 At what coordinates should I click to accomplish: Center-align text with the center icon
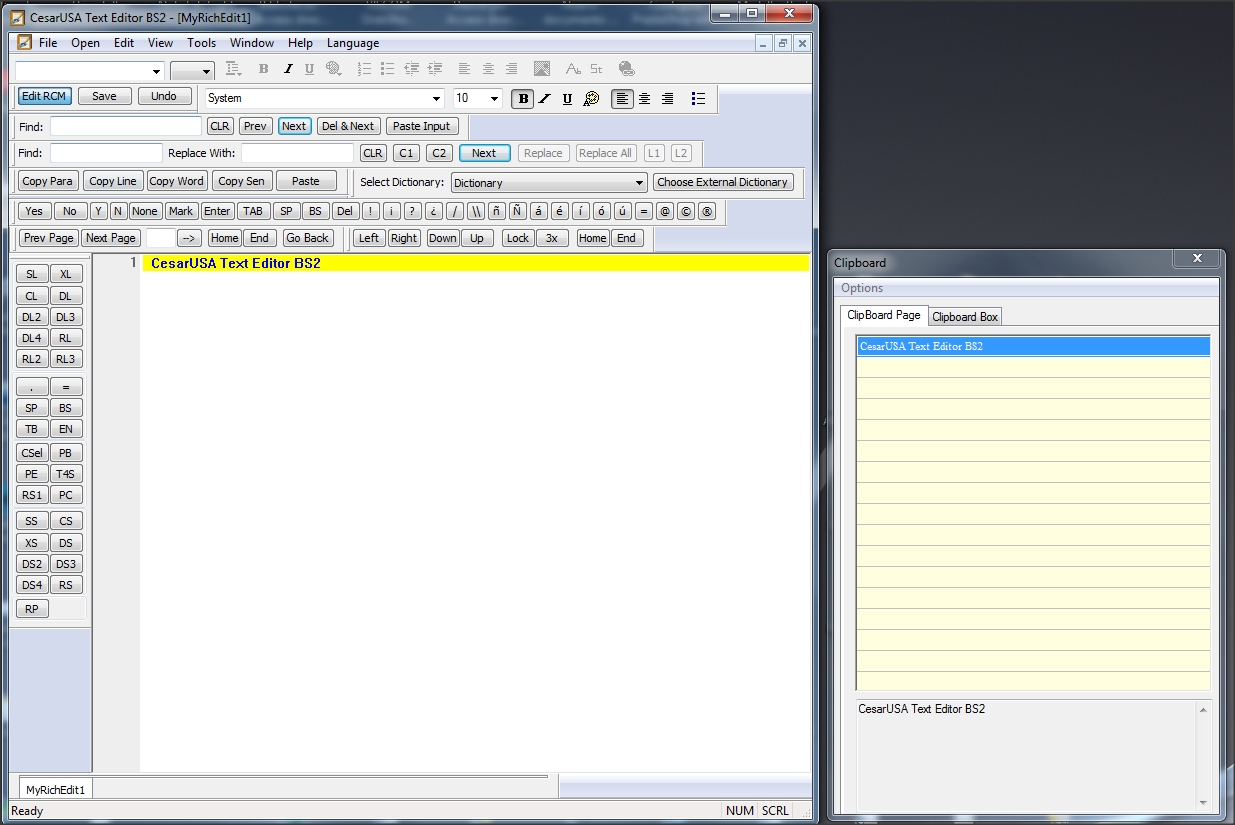coord(645,98)
